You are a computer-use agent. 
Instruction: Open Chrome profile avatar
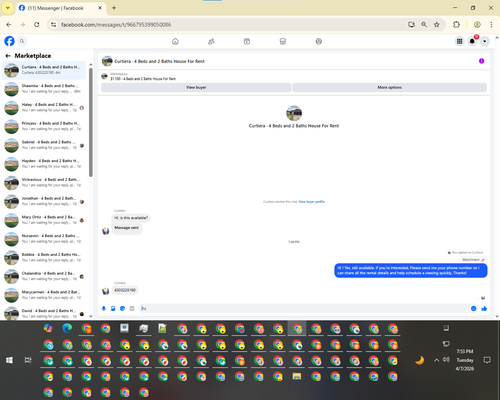477,25
